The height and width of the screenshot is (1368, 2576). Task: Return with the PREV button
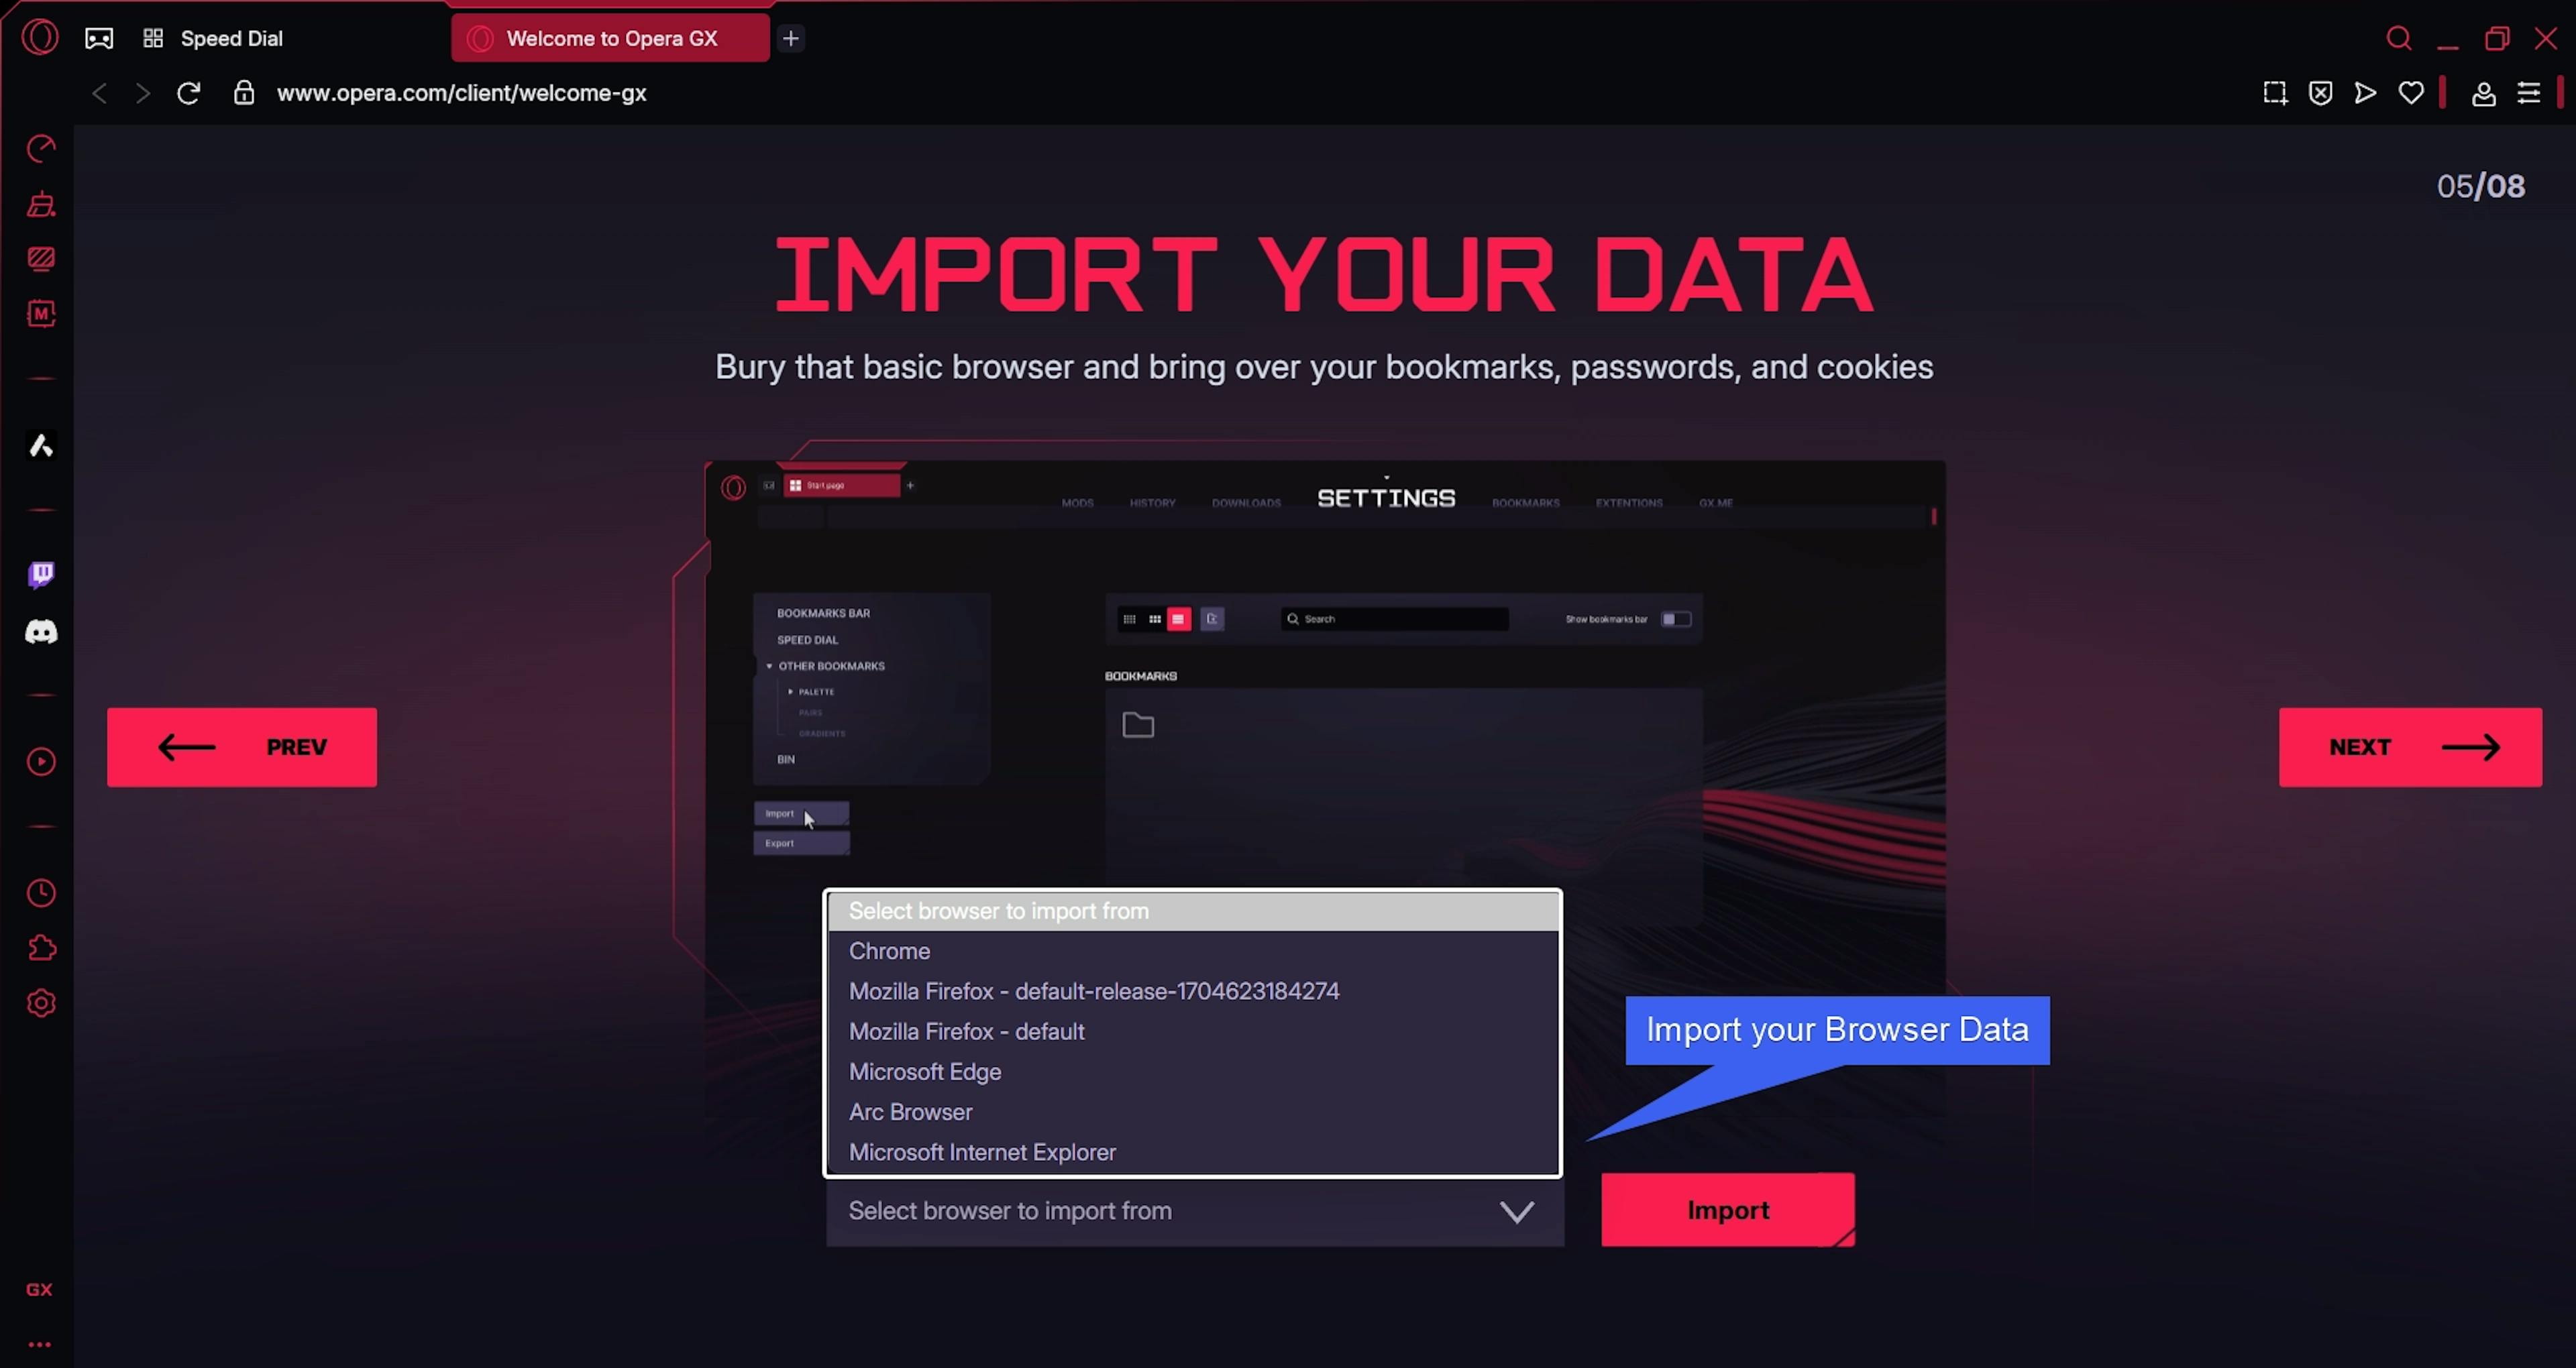[242, 747]
